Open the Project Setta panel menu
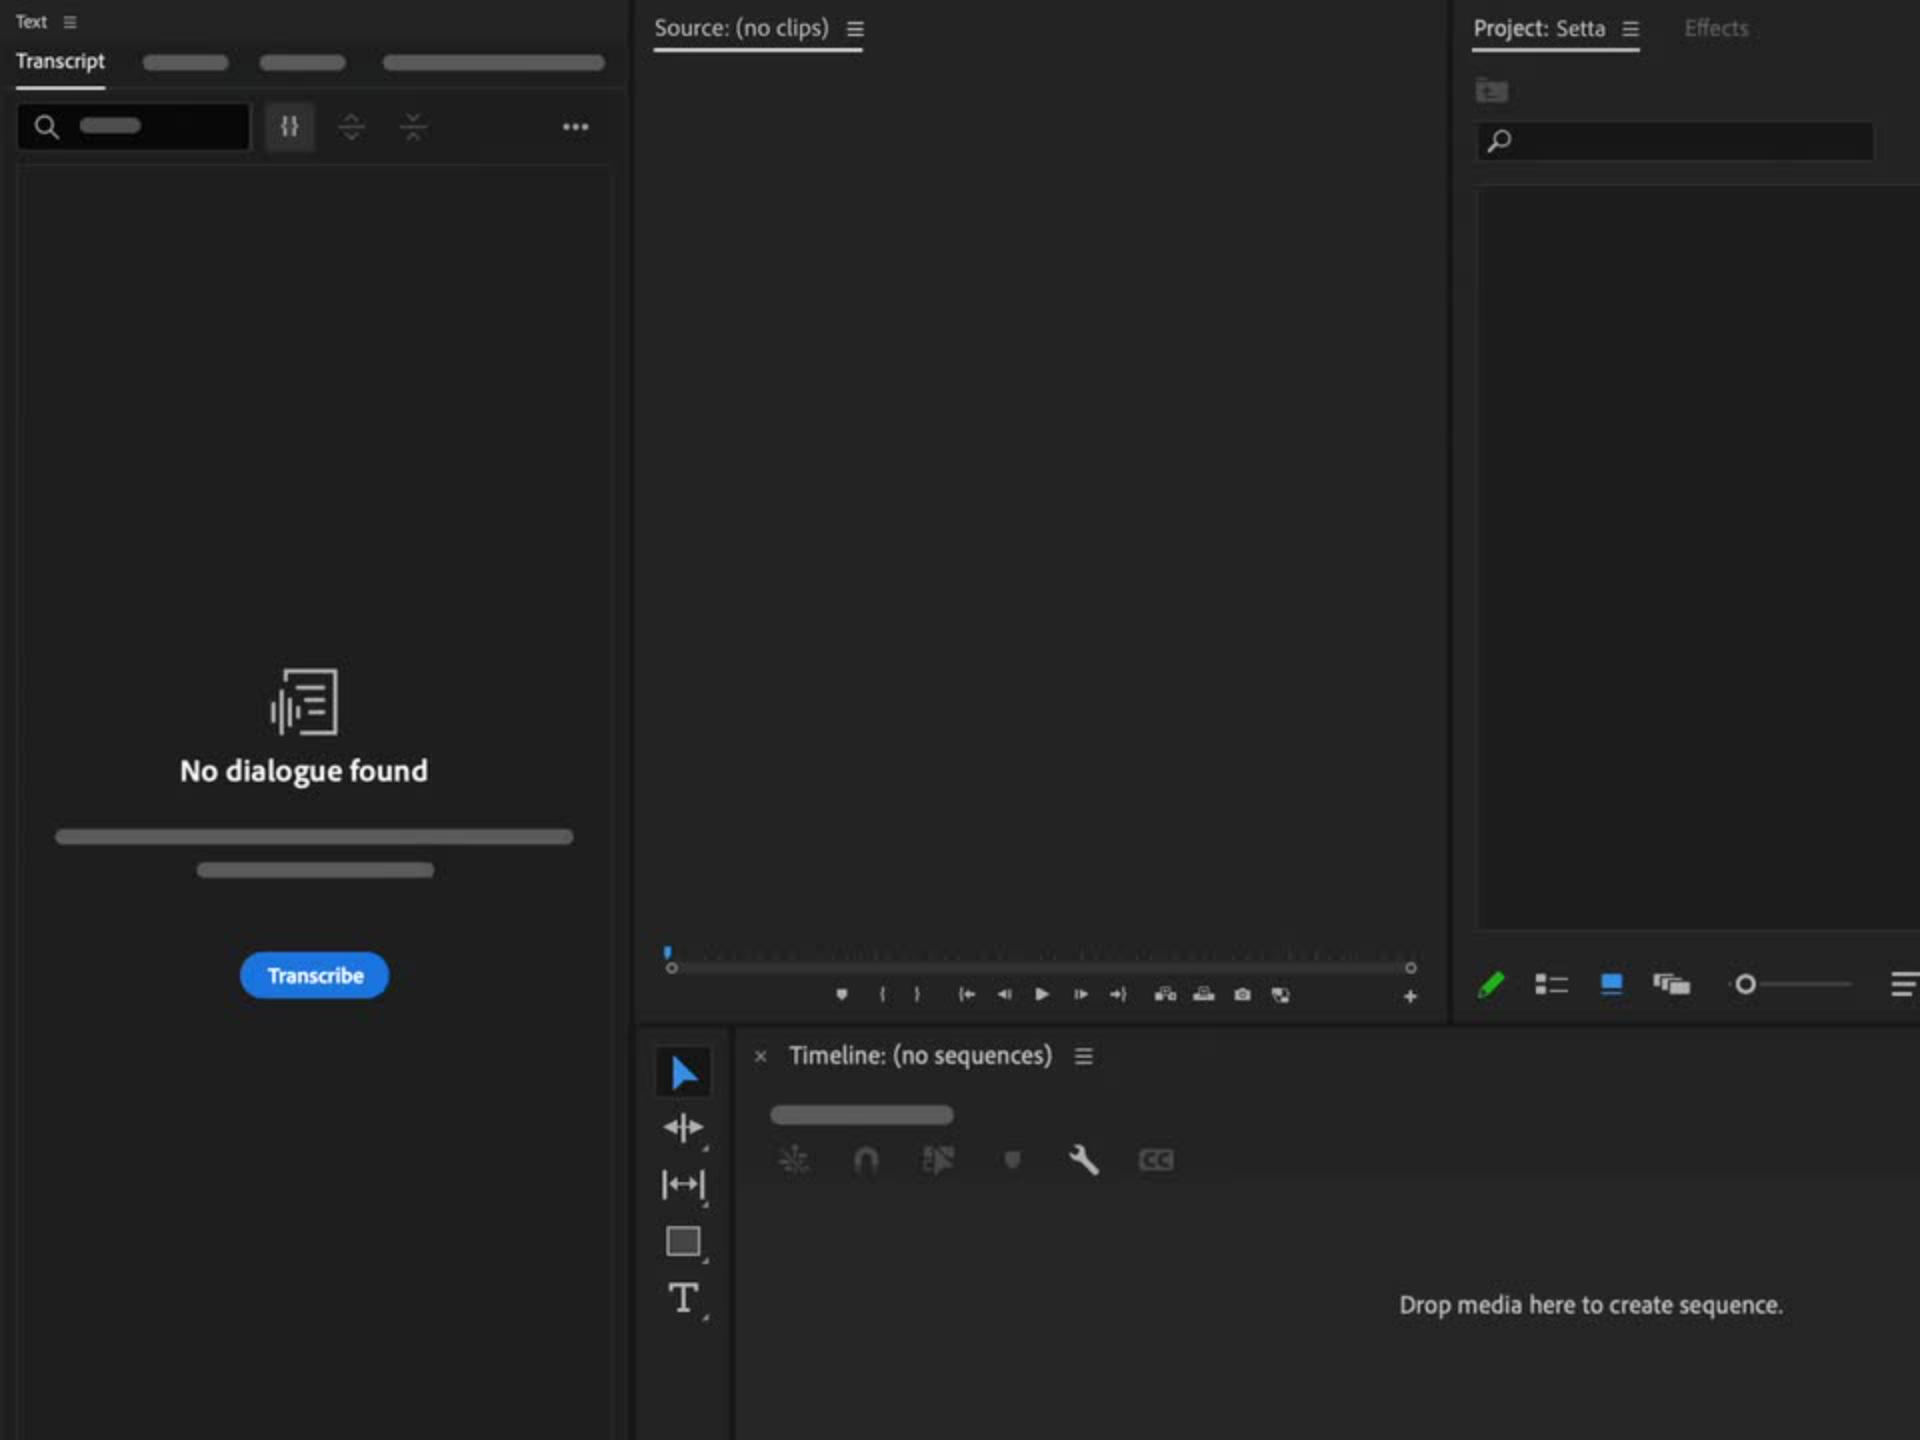This screenshot has width=1920, height=1440. 1630,29
